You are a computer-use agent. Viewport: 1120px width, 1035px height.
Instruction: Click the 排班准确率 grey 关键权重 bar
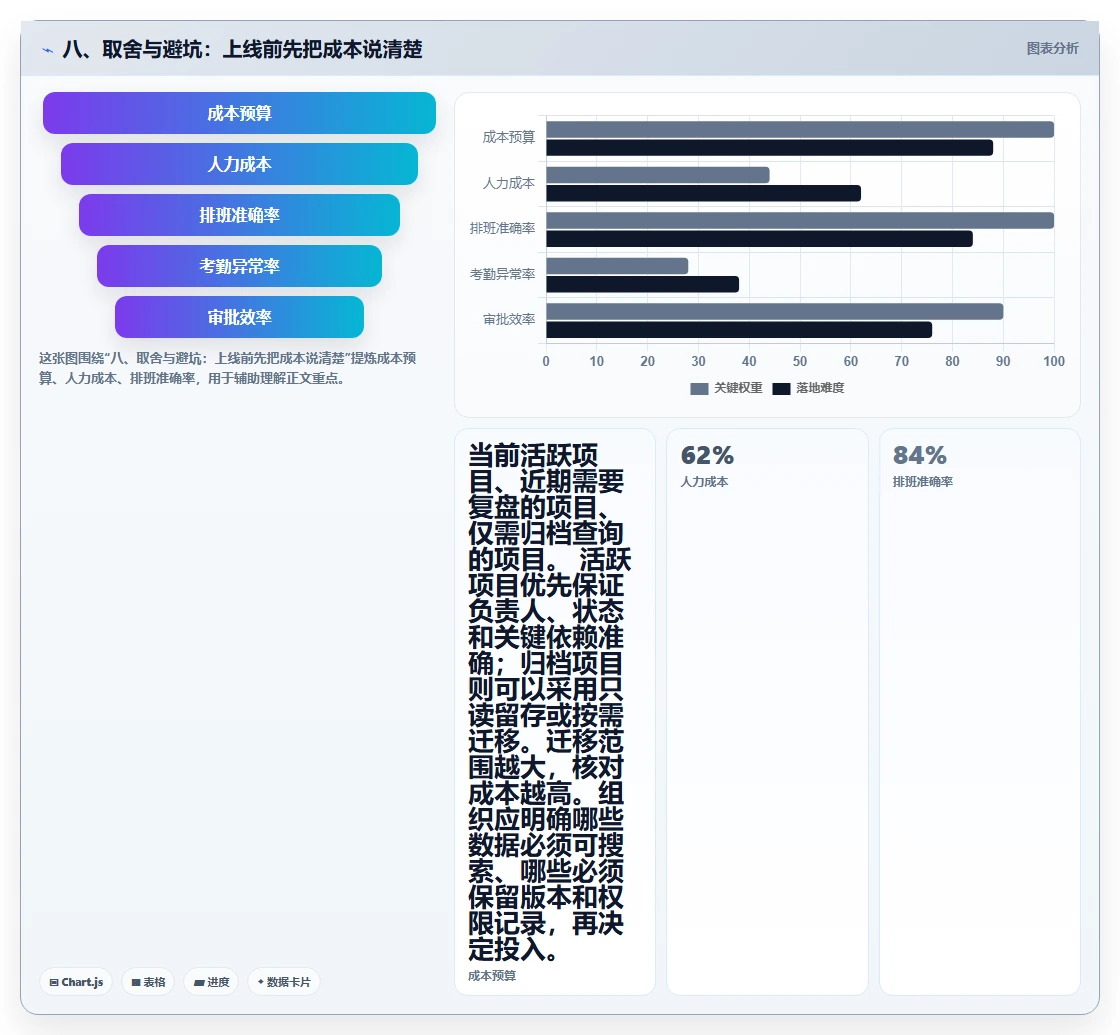click(x=800, y=220)
